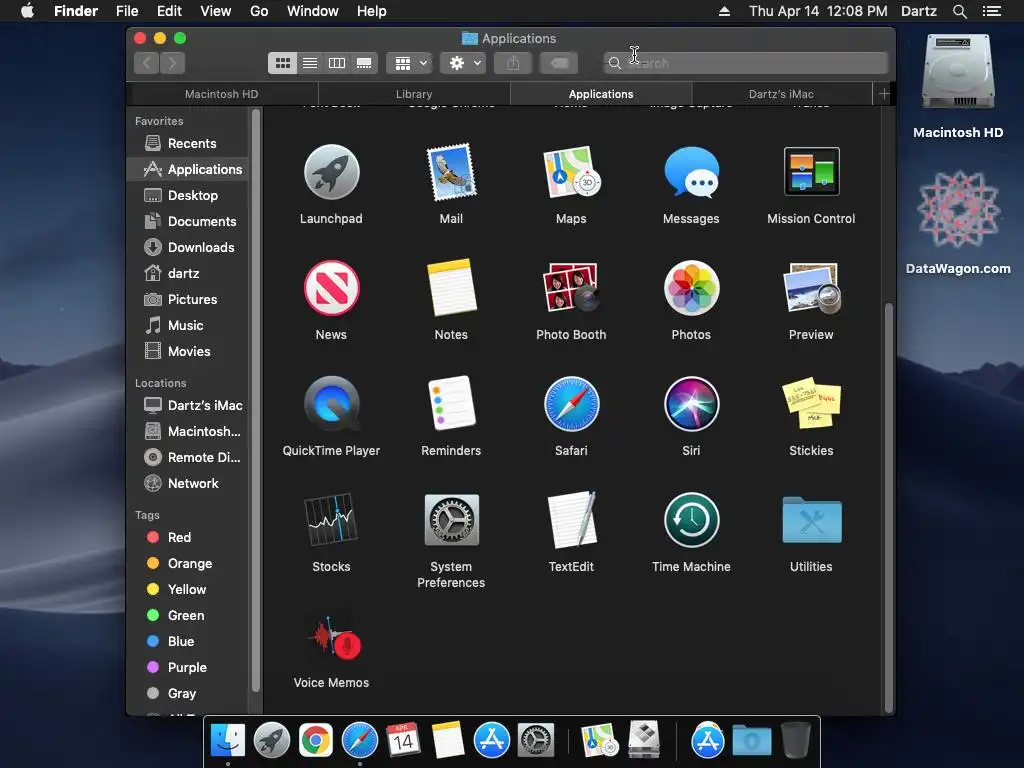Select the Mission Control icon

point(811,172)
